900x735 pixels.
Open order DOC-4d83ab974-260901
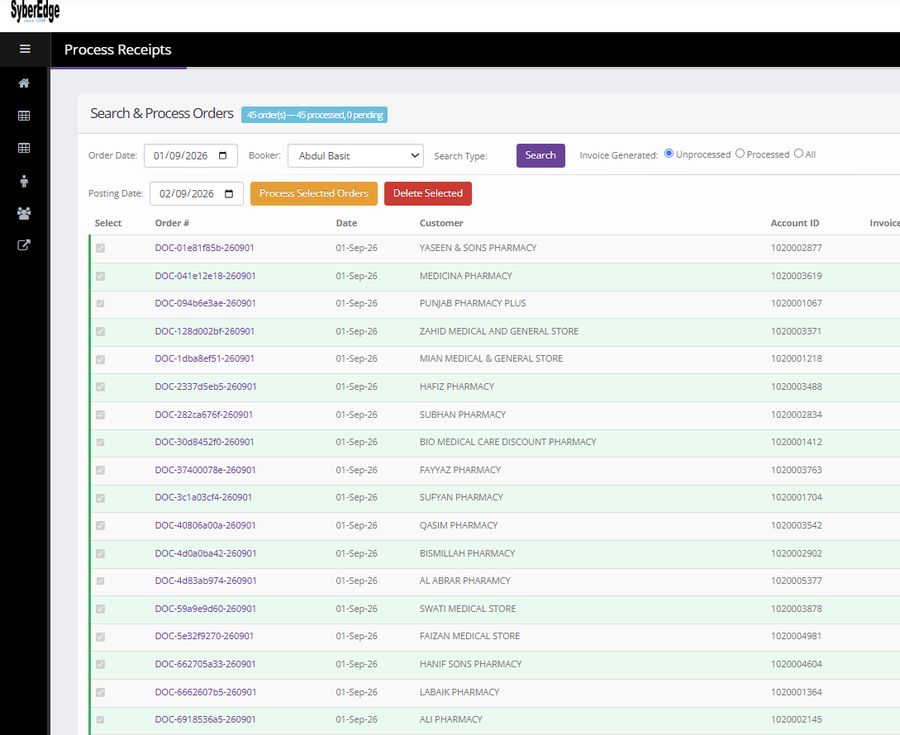(x=205, y=581)
